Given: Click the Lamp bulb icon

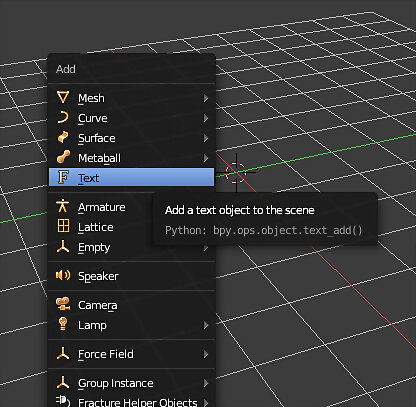Looking at the screenshot, I should click(63, 324).
